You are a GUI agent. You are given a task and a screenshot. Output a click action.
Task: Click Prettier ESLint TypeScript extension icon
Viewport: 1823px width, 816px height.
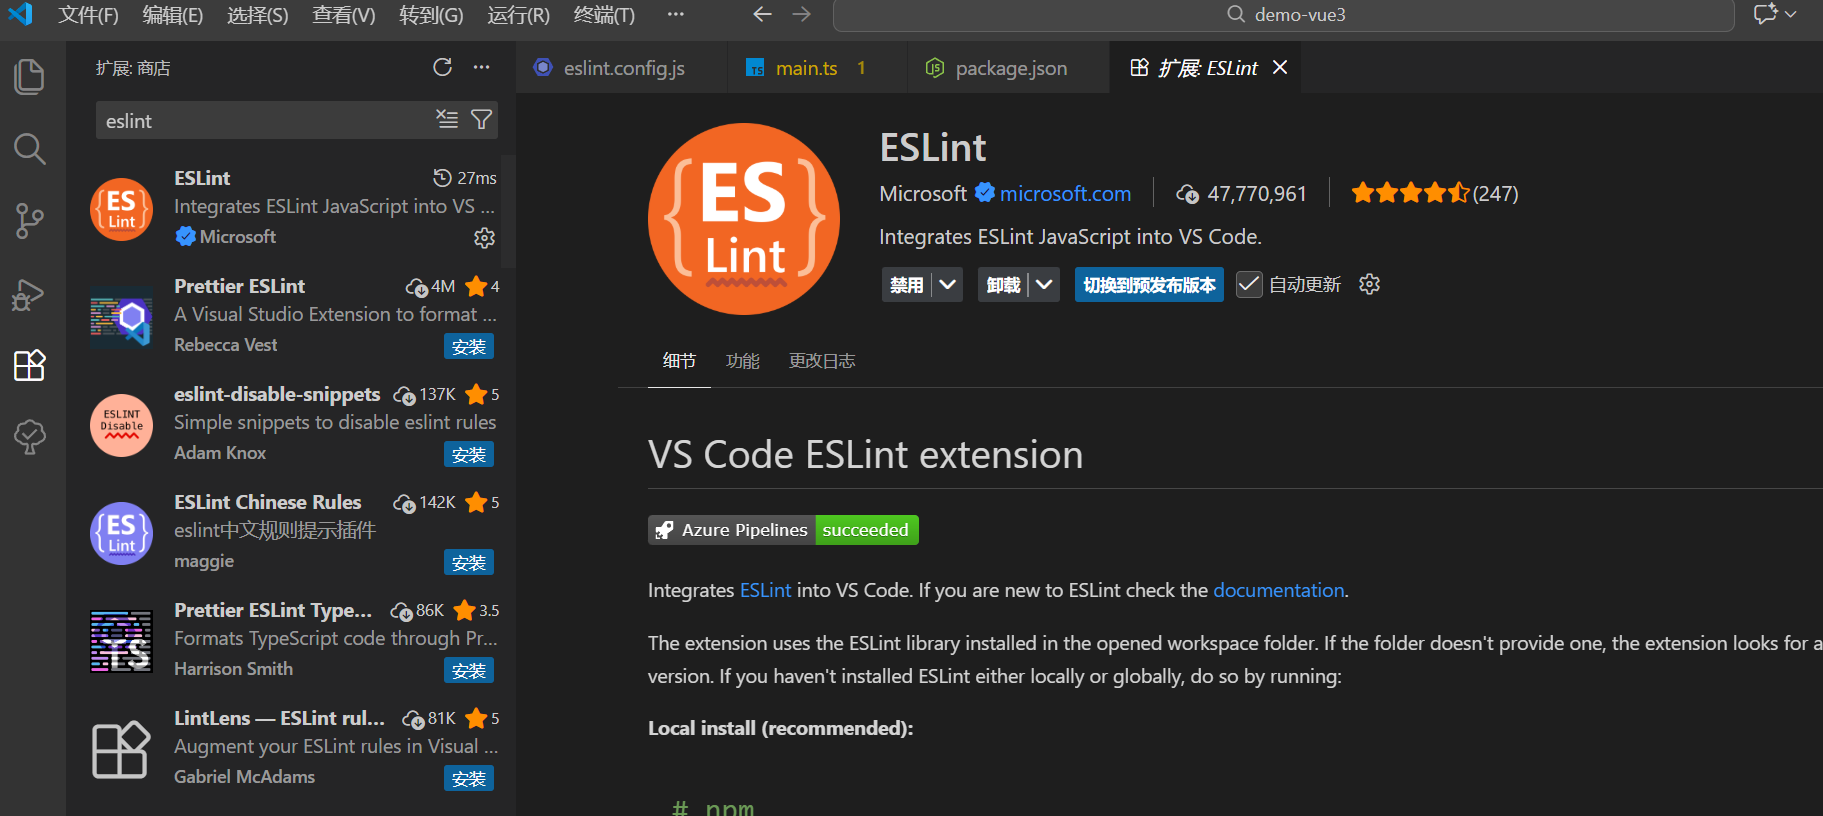(x=121, y=641)
